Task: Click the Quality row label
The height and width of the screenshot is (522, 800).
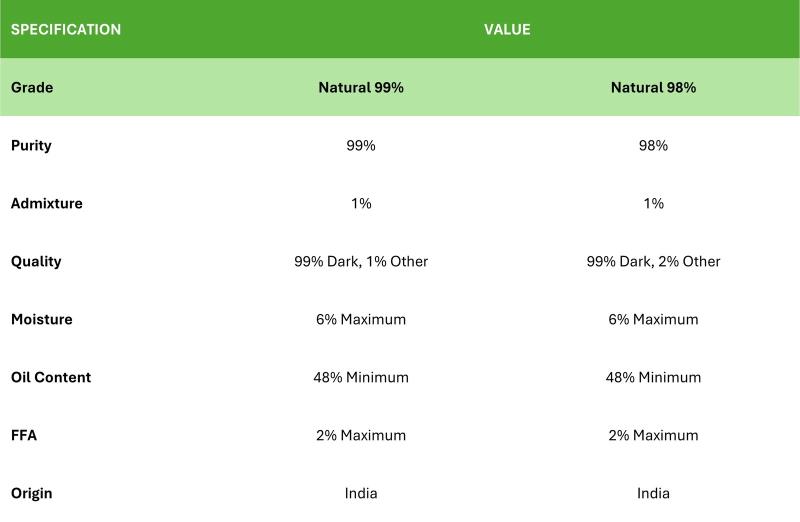Action: pos(36,262)
